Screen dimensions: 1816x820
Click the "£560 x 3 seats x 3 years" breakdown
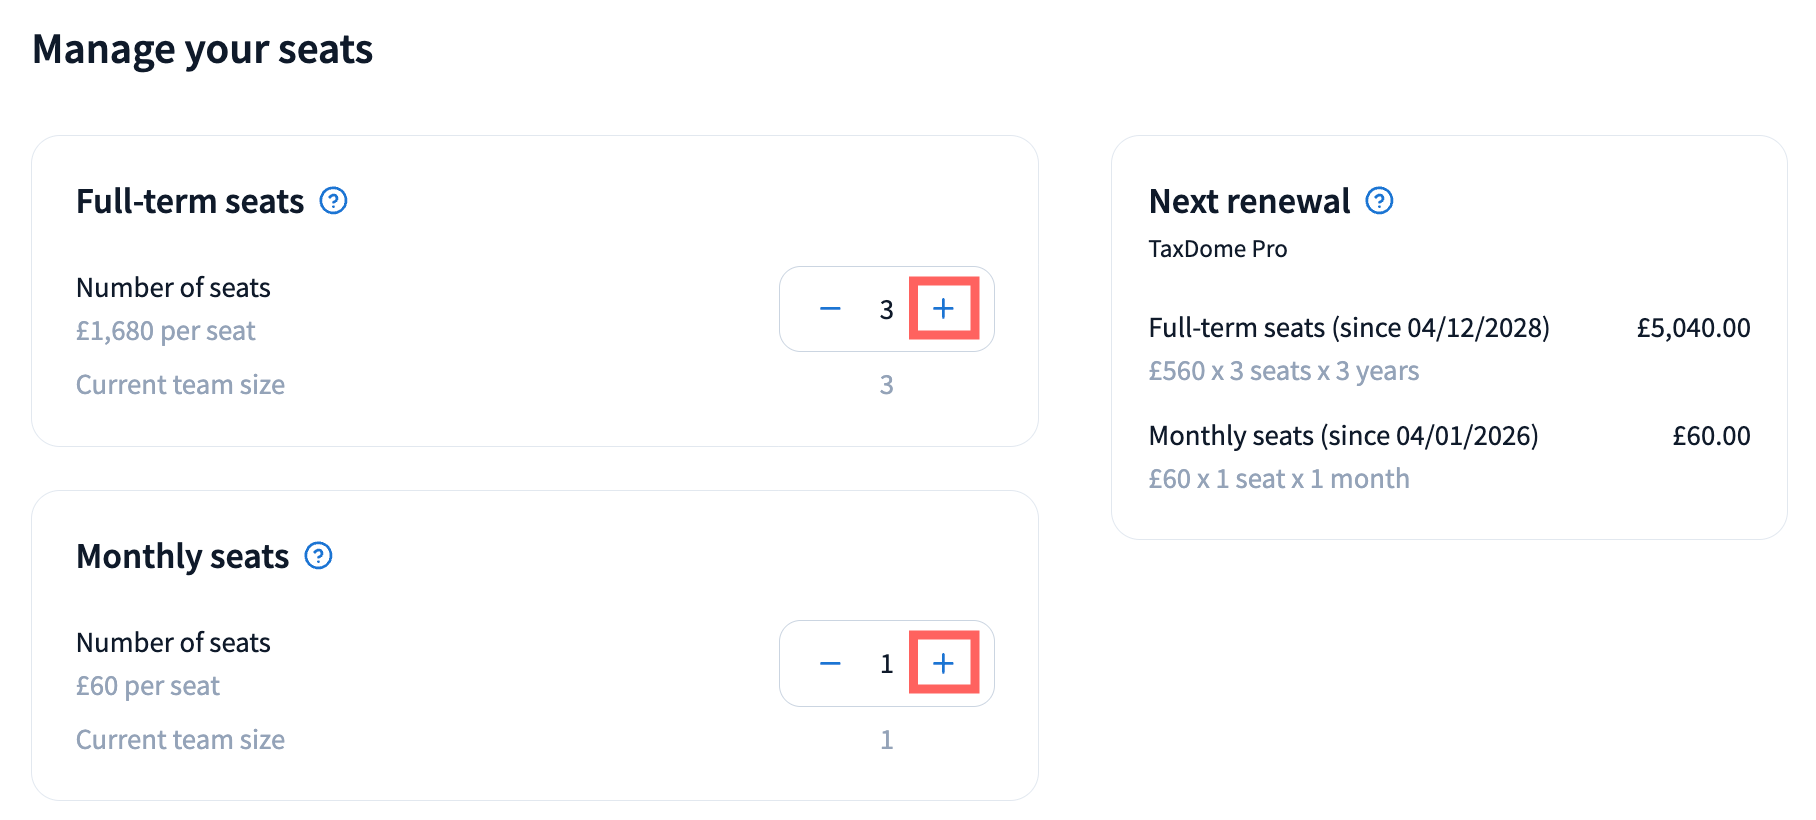point(1283,371)
